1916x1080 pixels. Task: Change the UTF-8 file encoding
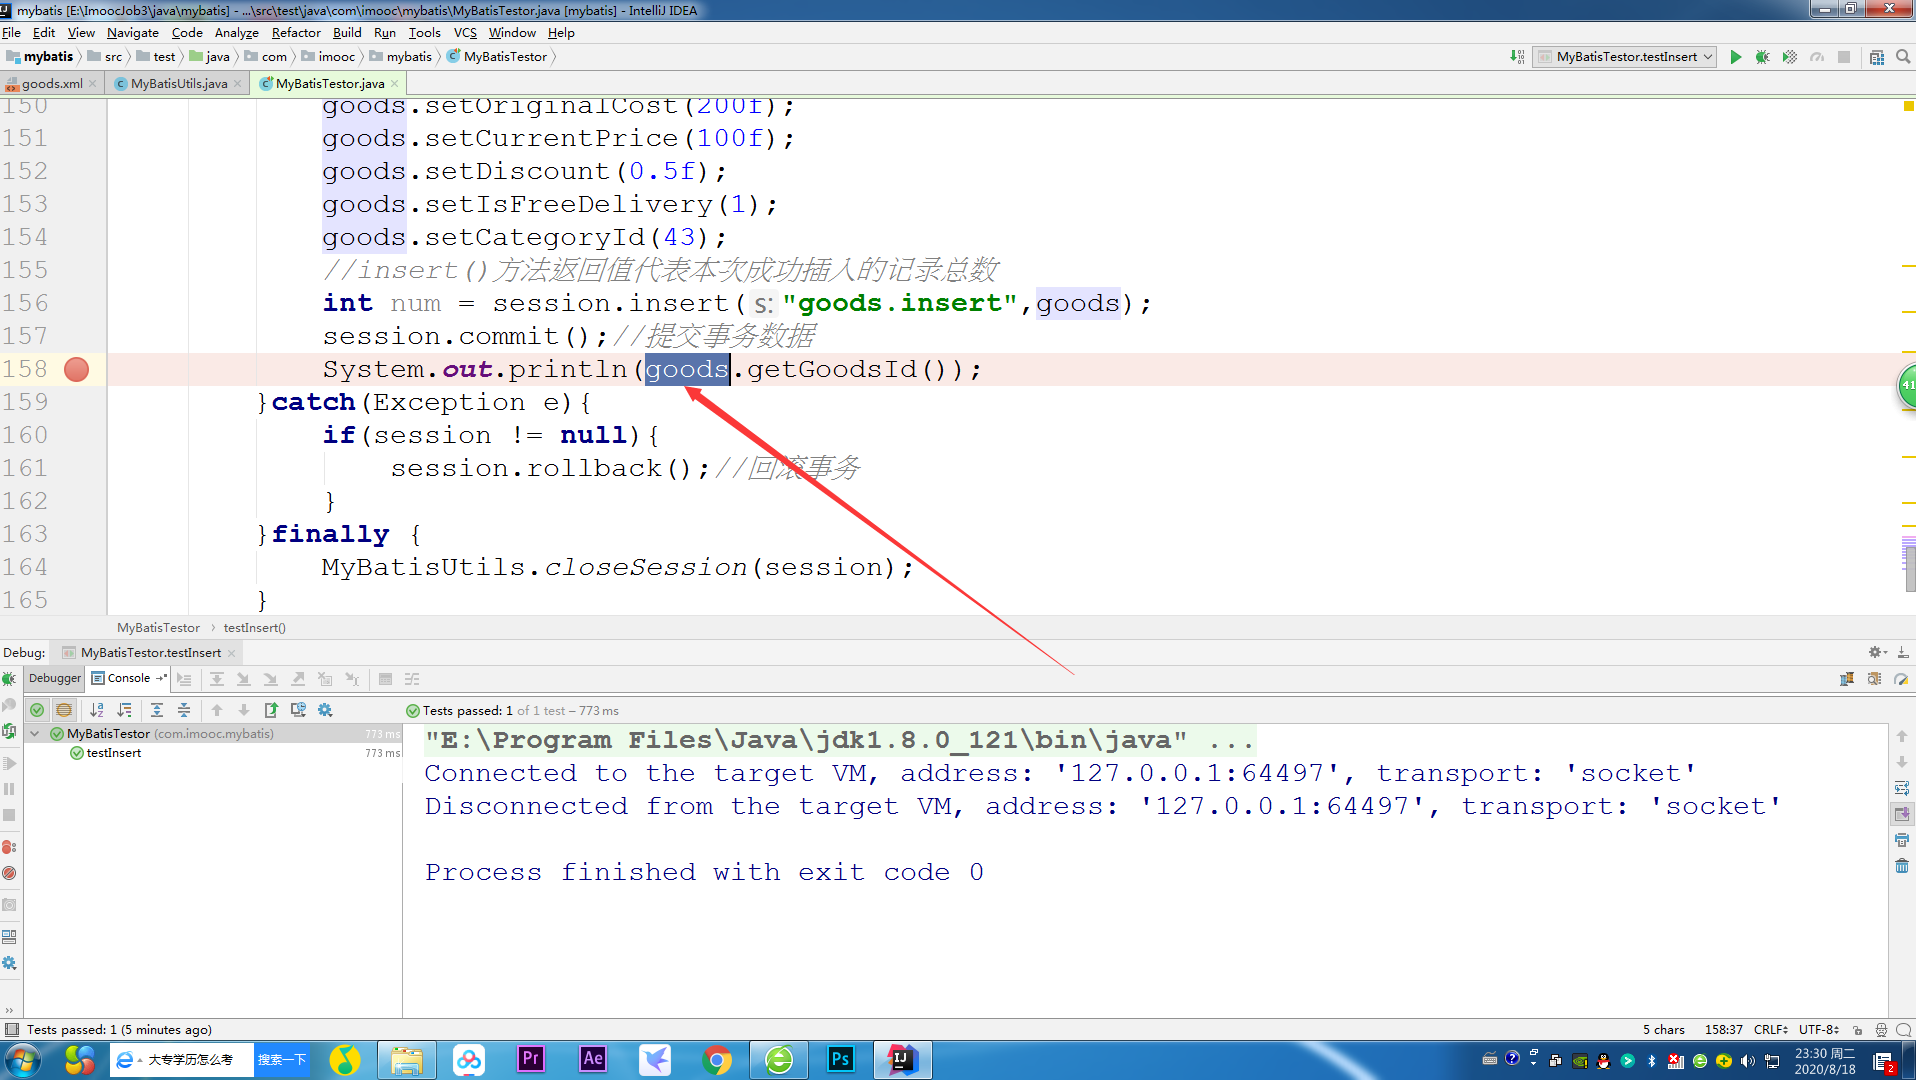coord(1819,1030)
